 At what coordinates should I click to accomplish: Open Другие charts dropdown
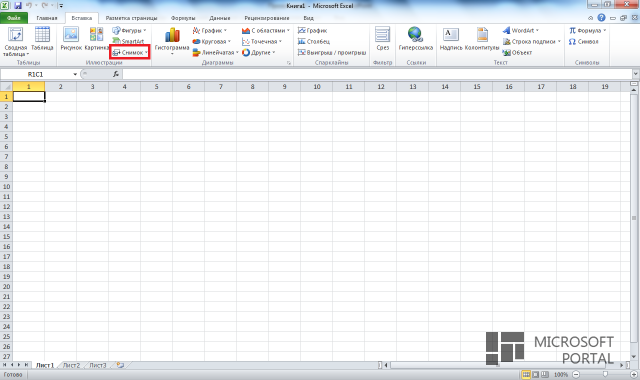click(258, 53)
